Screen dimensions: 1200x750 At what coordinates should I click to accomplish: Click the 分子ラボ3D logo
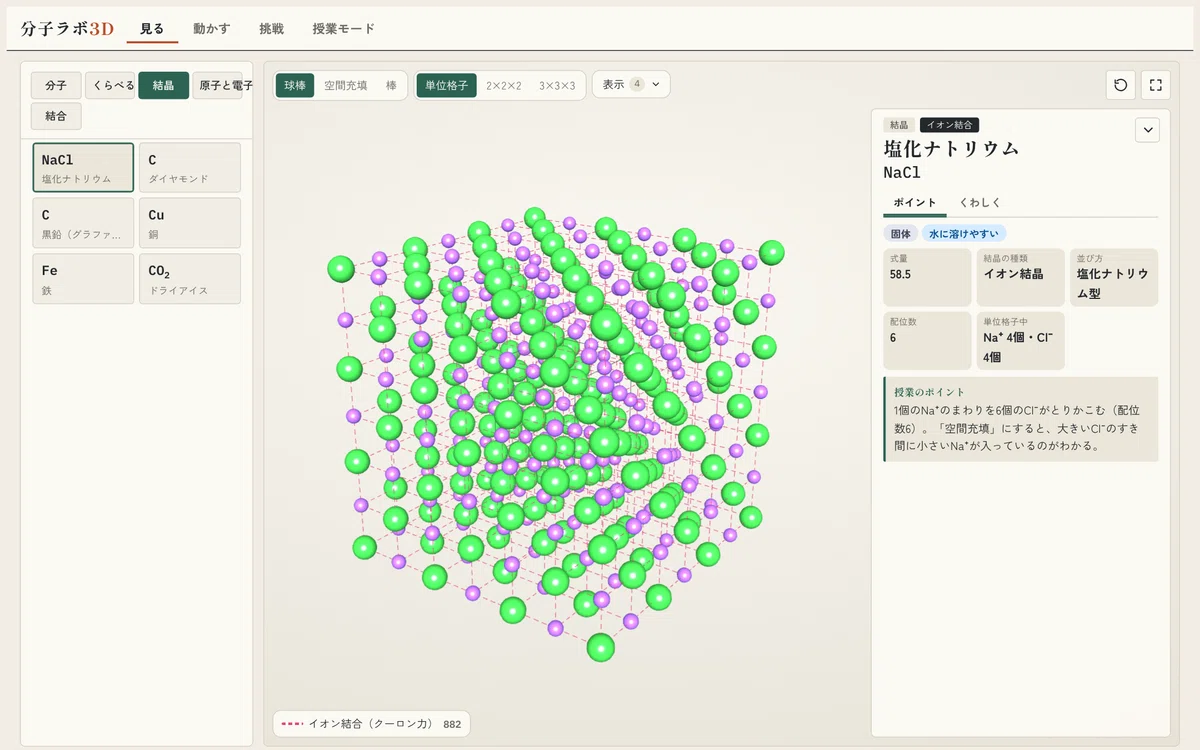(68, 29)
